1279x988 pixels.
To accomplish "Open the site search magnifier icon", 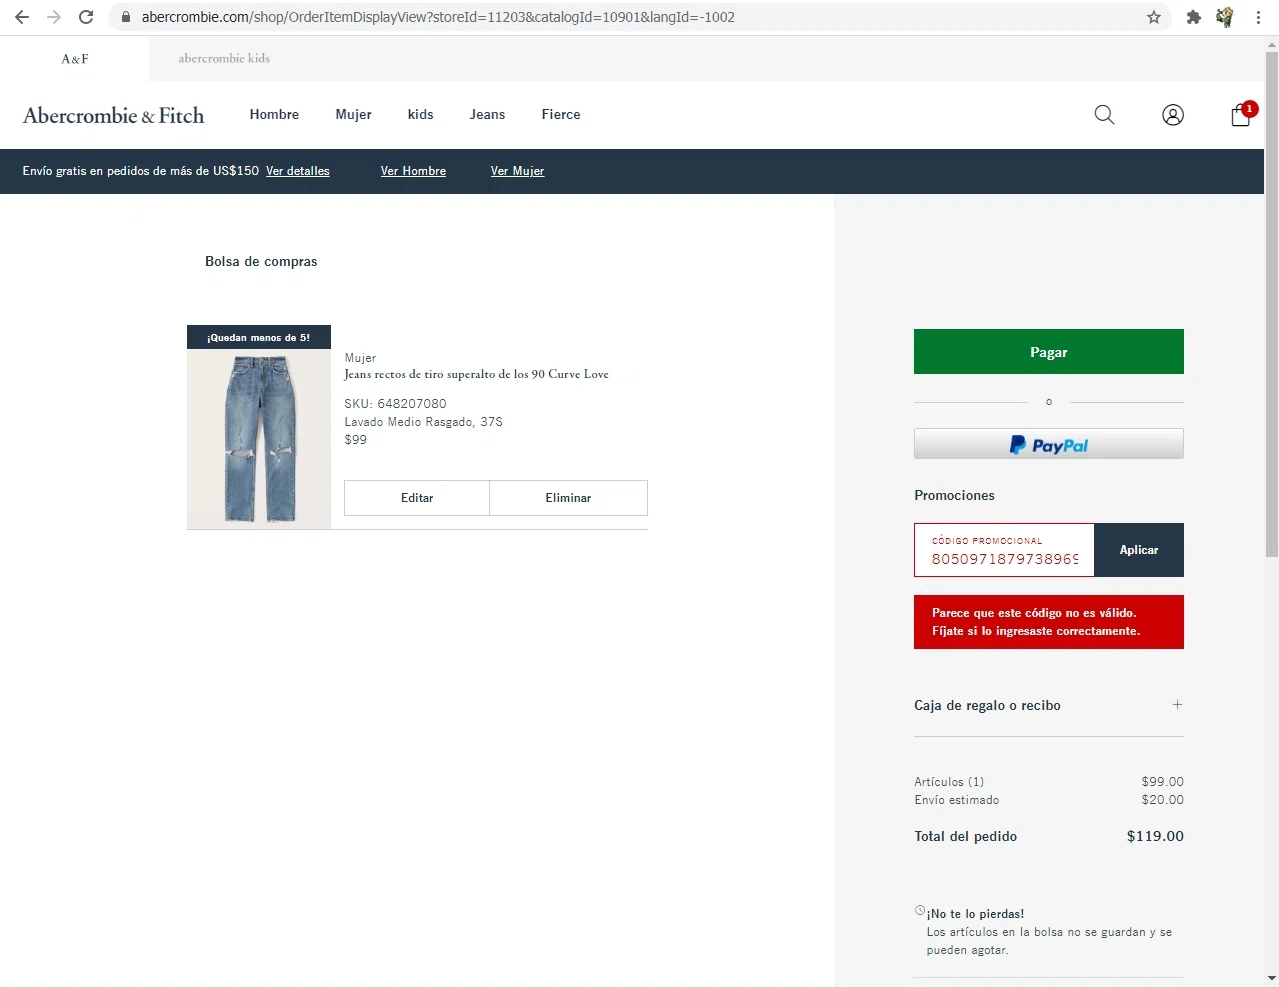I will tap(1104, 115).
